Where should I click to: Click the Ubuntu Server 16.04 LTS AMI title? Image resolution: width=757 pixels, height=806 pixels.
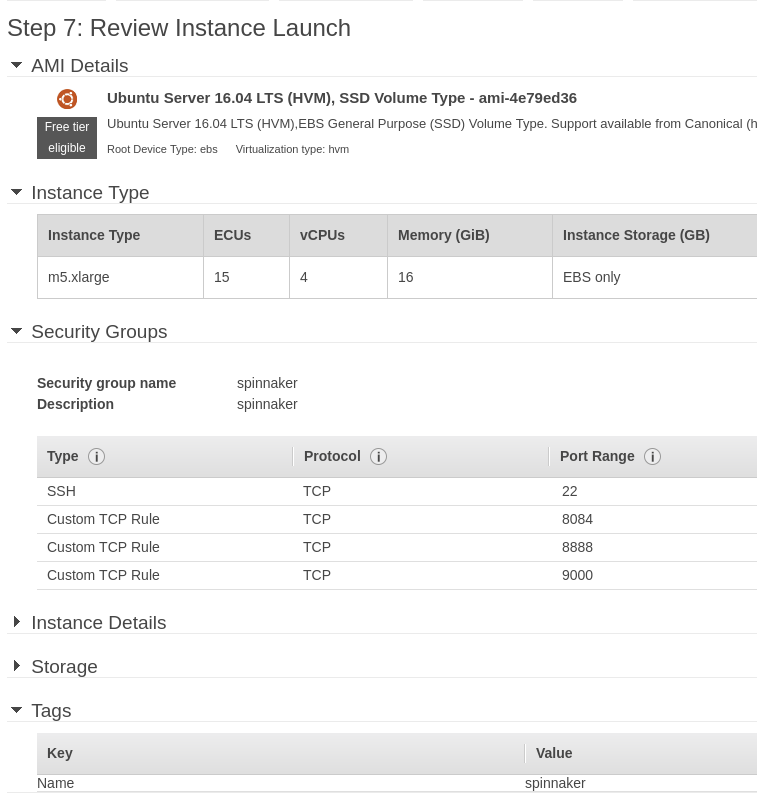point(342,98)
